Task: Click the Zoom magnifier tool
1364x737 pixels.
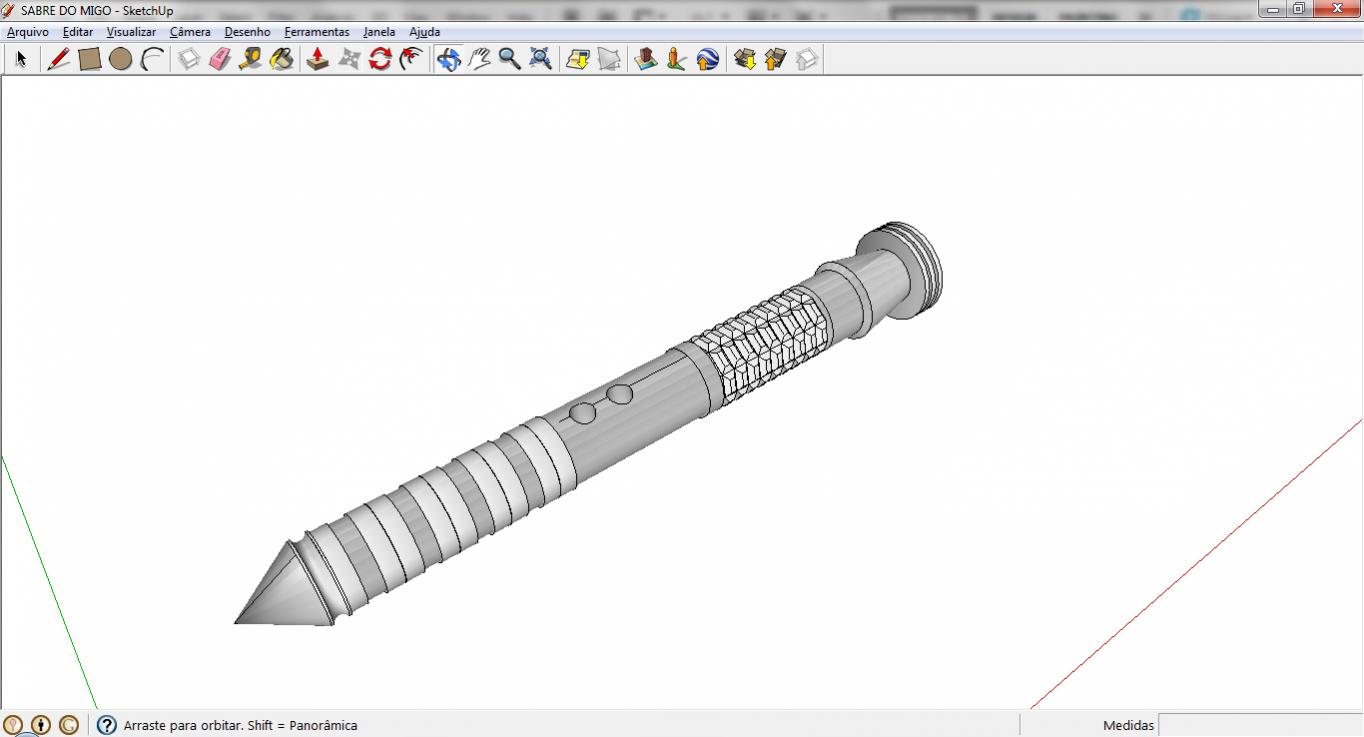Action: click(510, 60)
